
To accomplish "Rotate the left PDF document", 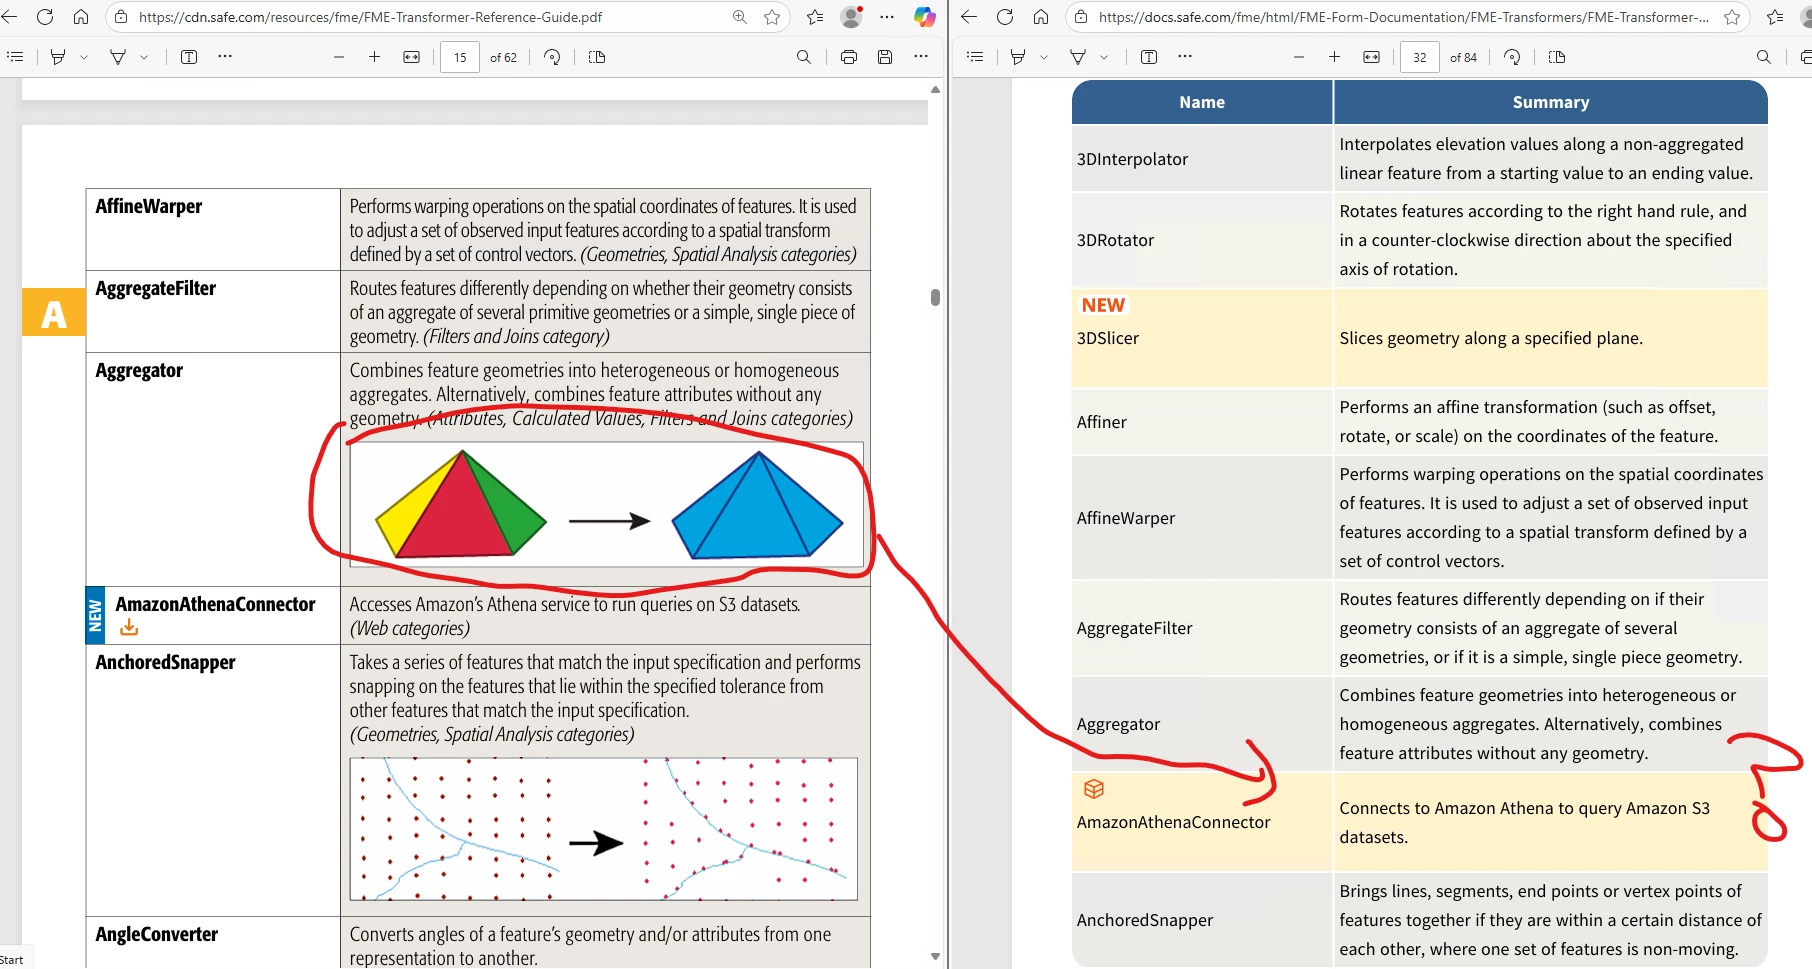I will pos(552,57).
